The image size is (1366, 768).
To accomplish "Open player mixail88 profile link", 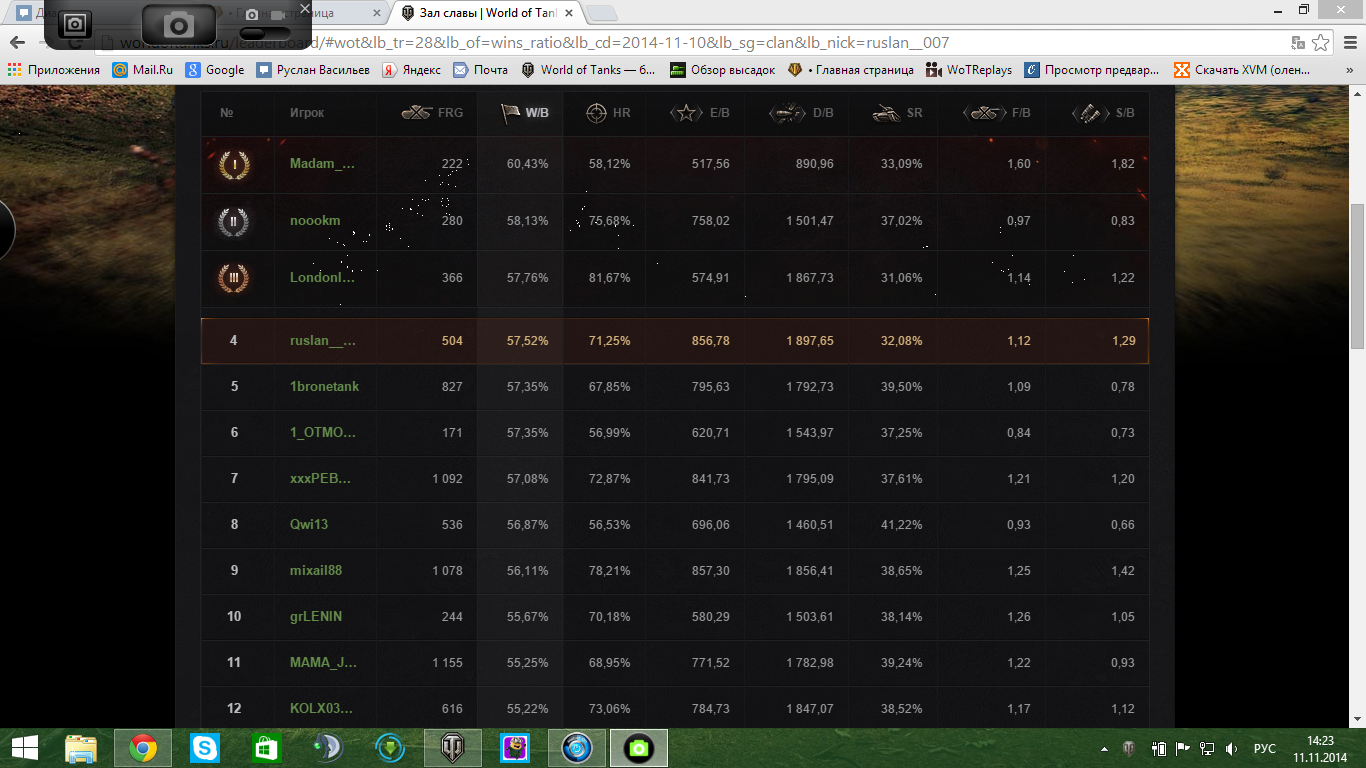I will 316,571.
